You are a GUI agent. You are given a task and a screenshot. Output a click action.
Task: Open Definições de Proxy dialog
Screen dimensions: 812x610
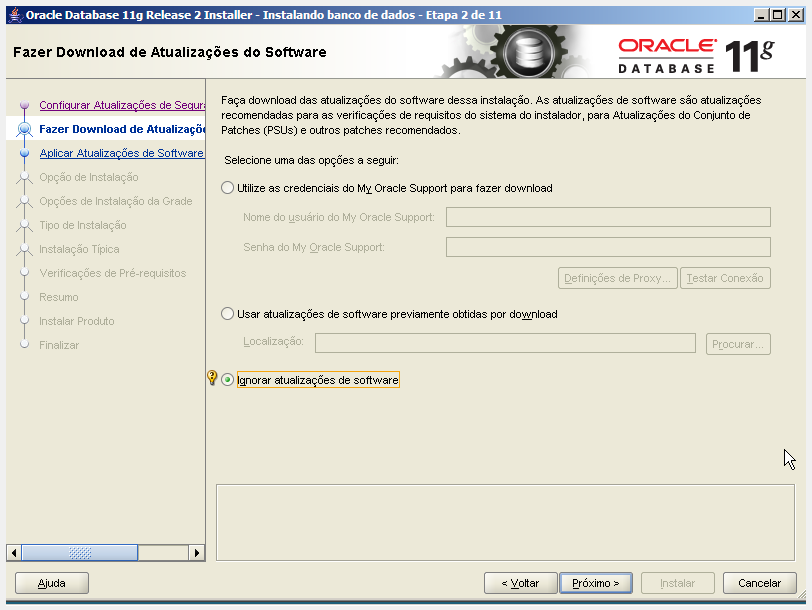click(617, 278)
